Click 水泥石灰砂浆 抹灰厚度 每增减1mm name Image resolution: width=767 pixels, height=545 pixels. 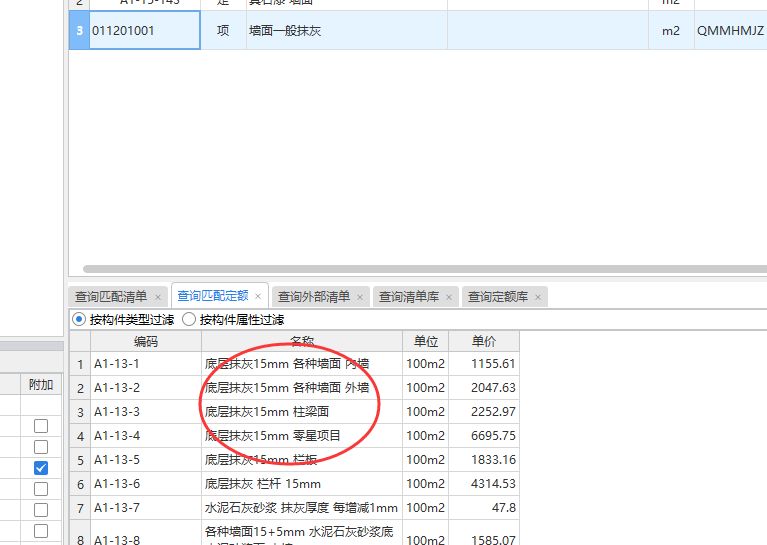[301, 508]
